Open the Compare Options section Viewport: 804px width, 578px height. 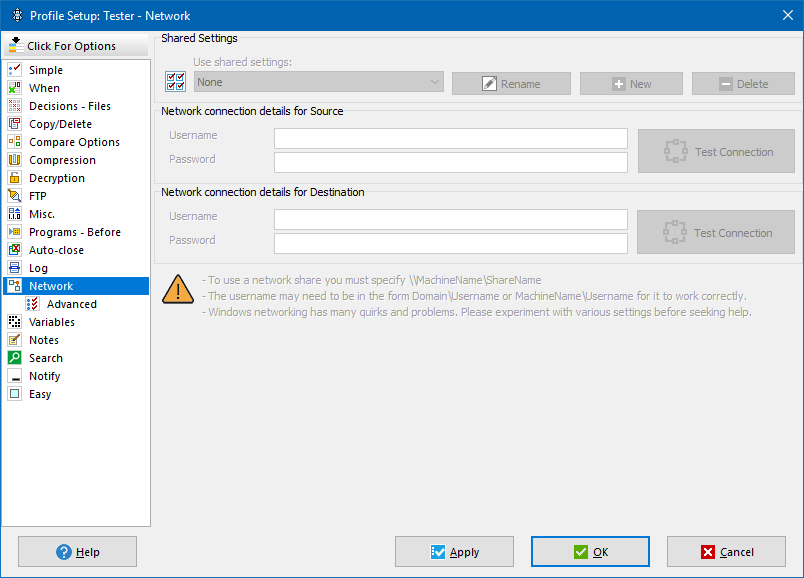pos(74,142)
